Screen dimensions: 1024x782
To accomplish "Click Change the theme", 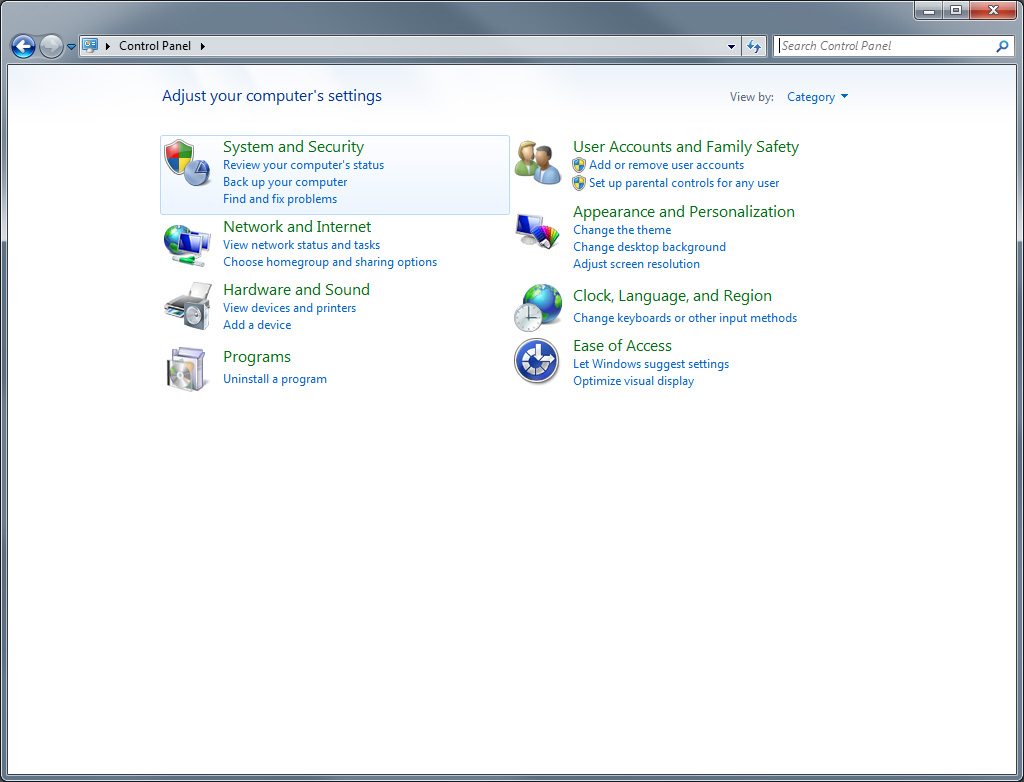I will [x=622, y=230].
